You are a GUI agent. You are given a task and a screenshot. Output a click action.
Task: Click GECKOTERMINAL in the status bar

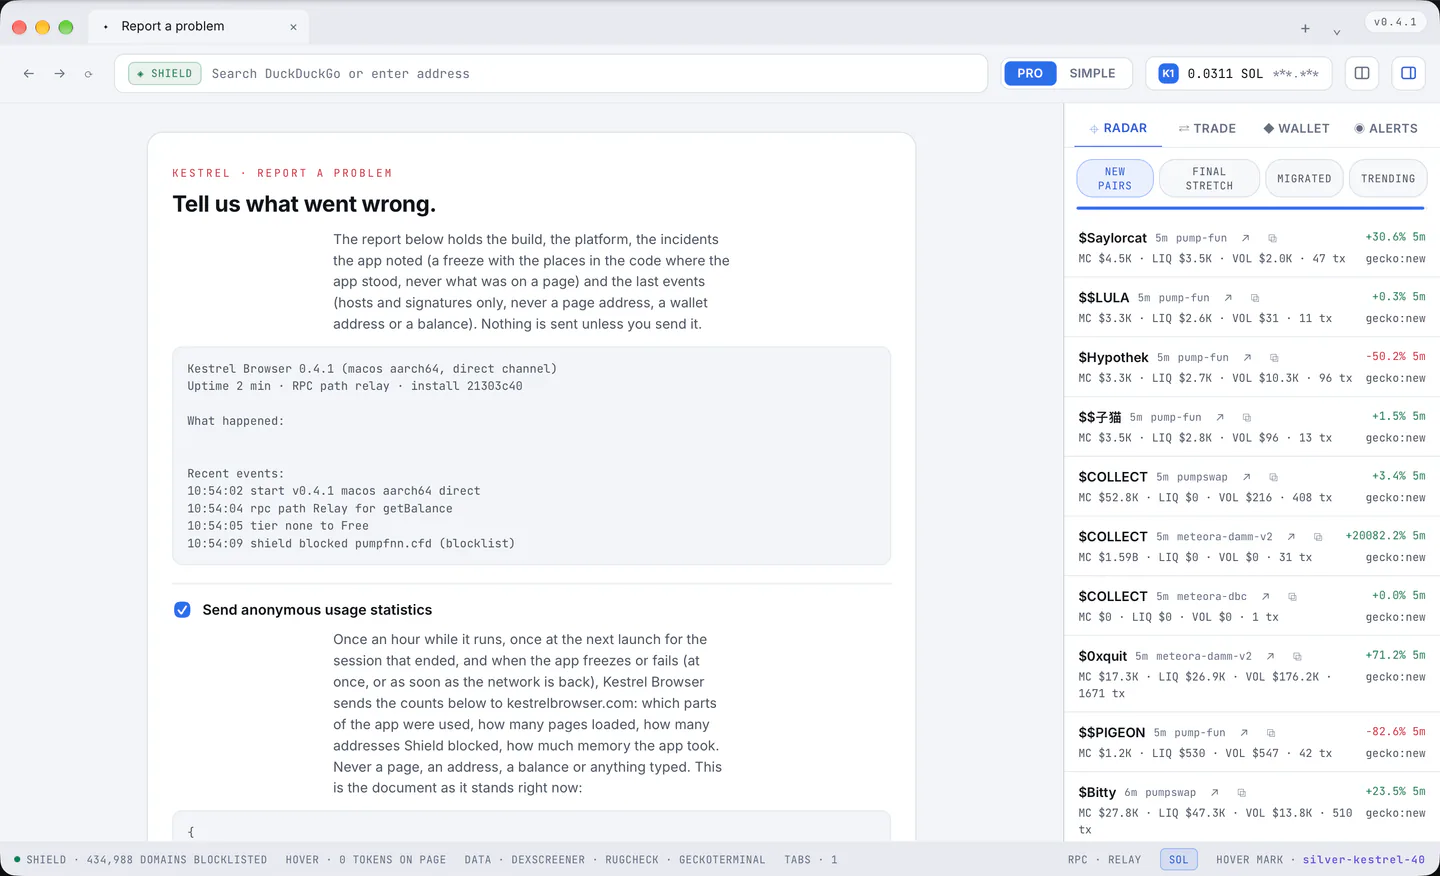click(x=722, y=860)
